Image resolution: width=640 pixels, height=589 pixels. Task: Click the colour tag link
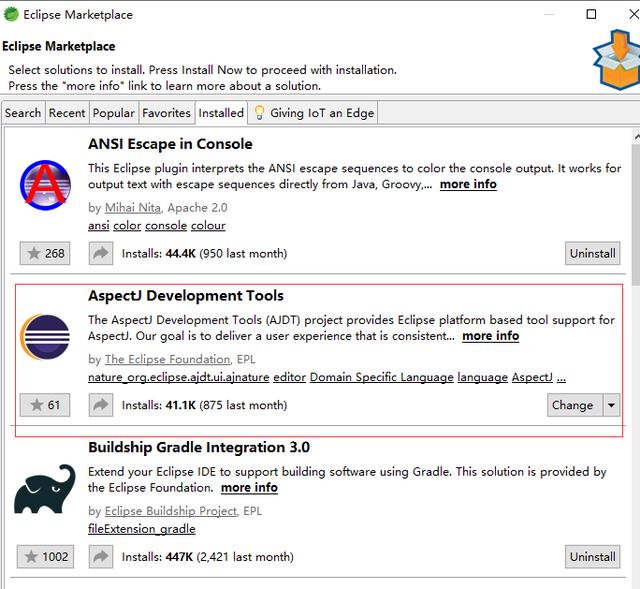point(208,226)
